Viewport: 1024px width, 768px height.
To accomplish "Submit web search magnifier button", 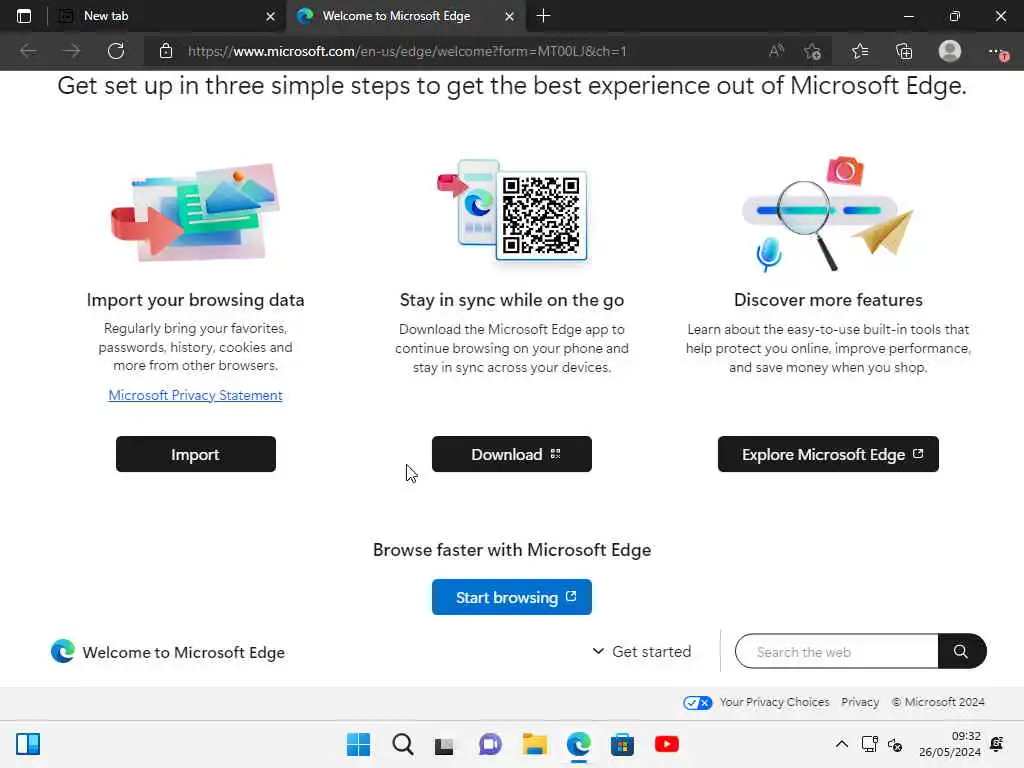I will 961,651.
